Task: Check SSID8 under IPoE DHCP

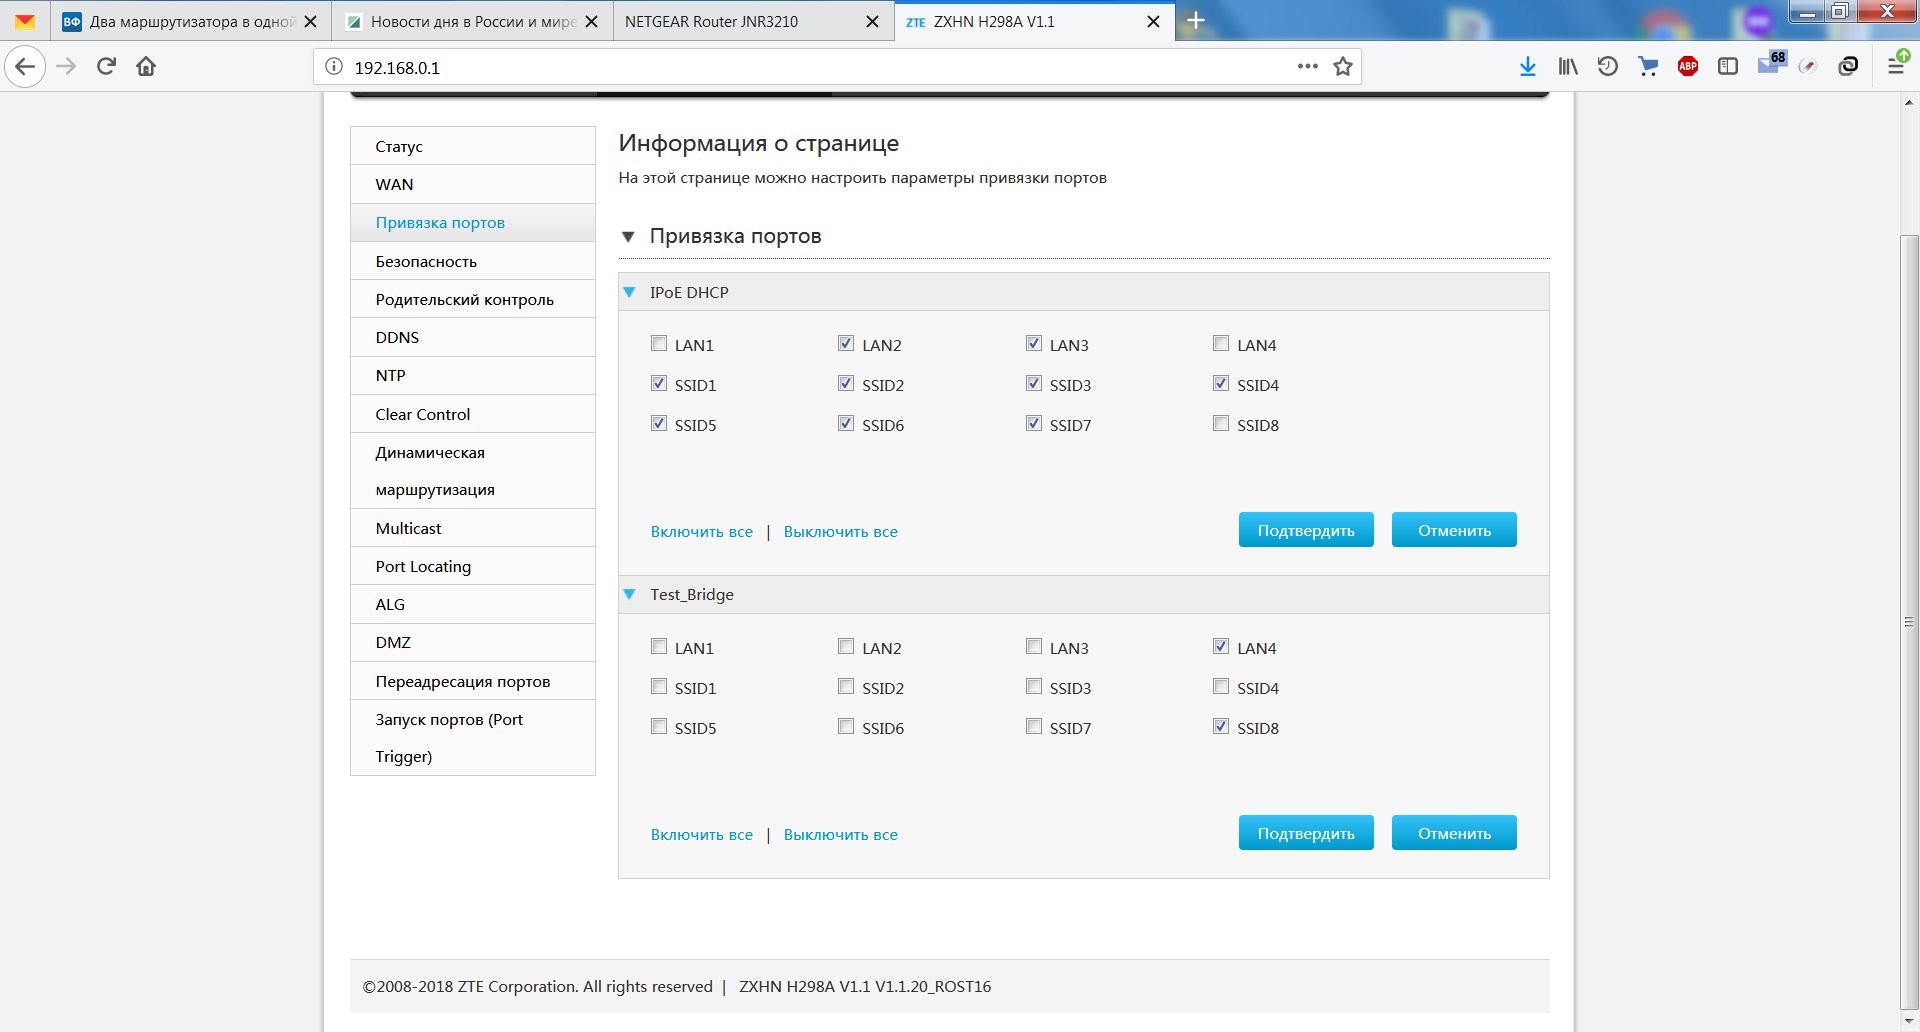Action: click(1221, 424)
